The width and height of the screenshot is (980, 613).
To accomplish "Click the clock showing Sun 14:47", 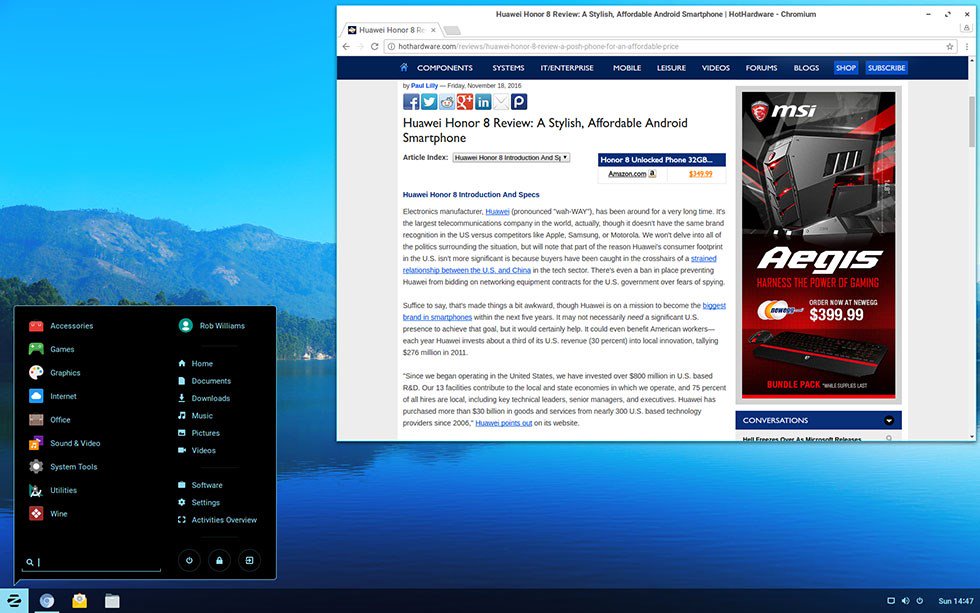I will [x=956, y=601].
